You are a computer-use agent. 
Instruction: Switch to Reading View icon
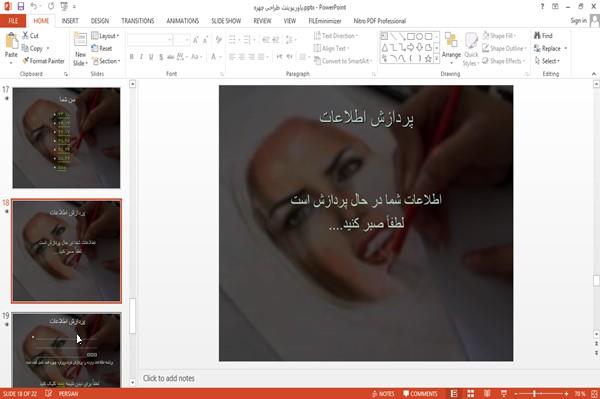pos(487,394)
